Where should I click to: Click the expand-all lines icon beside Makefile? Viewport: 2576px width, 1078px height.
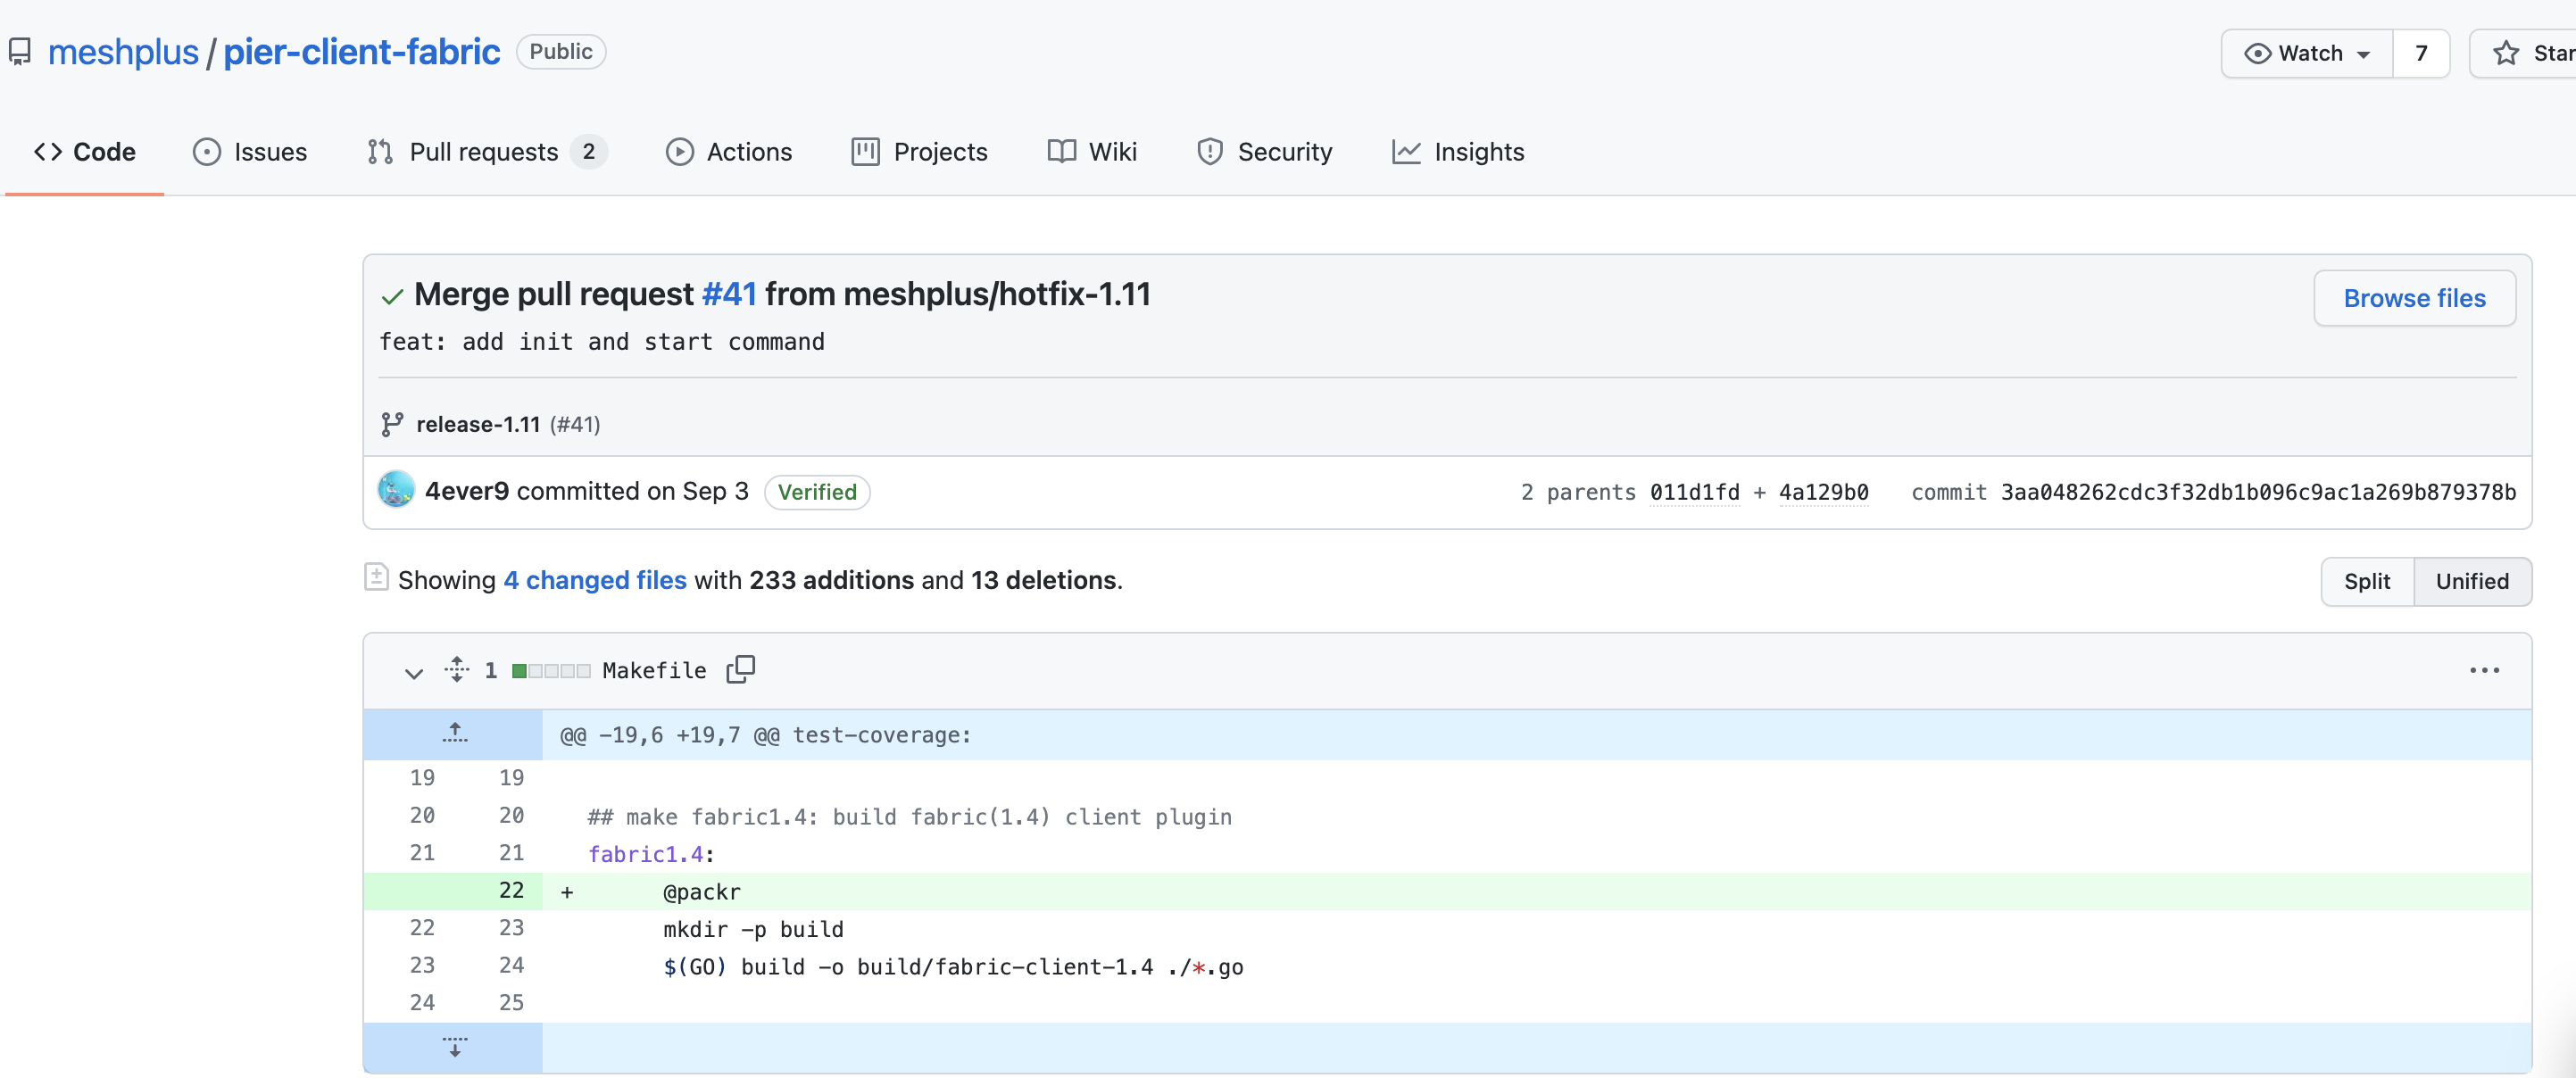pyautogui.click(x=456, y=669)
